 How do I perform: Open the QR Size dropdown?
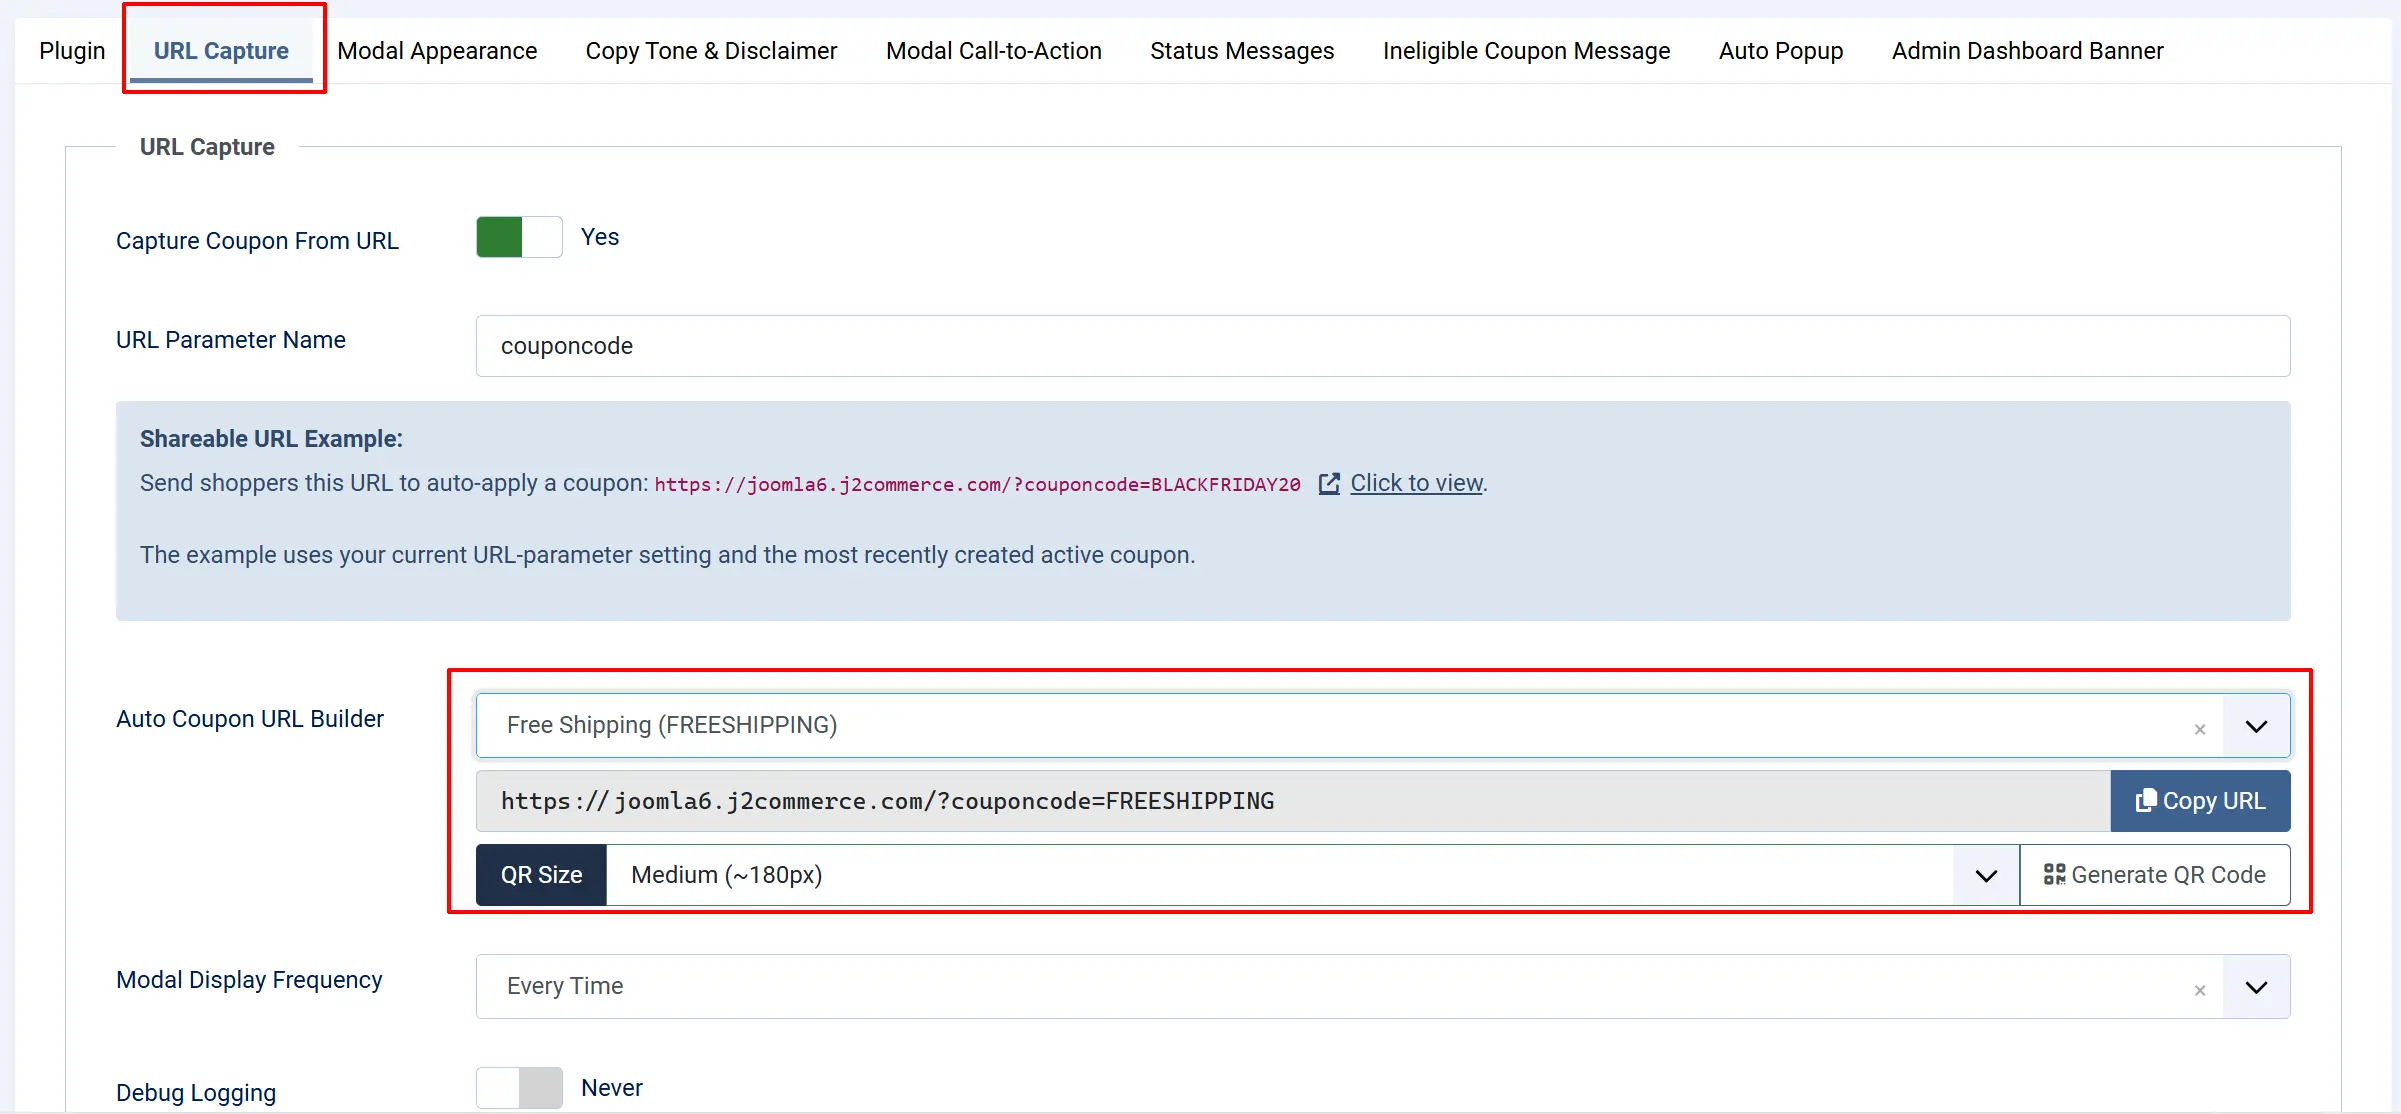(1313, 875)
